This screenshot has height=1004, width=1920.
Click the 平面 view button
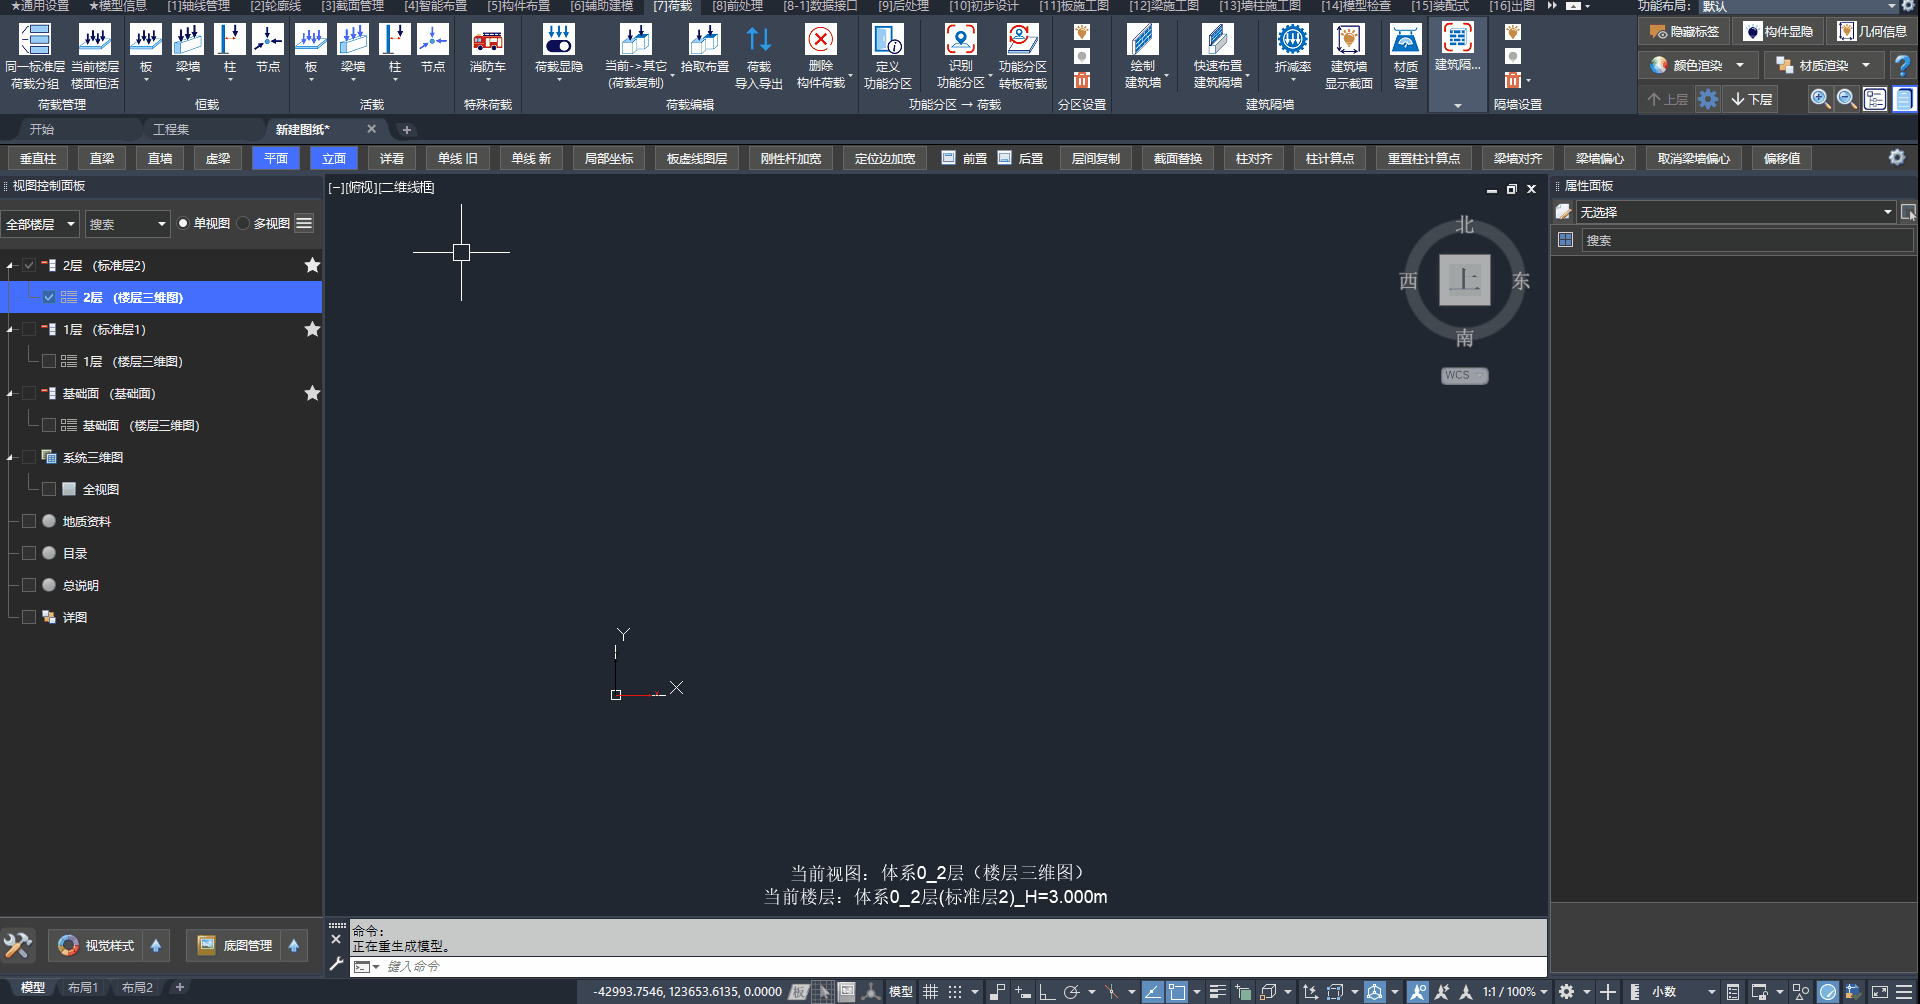[276, 158]
